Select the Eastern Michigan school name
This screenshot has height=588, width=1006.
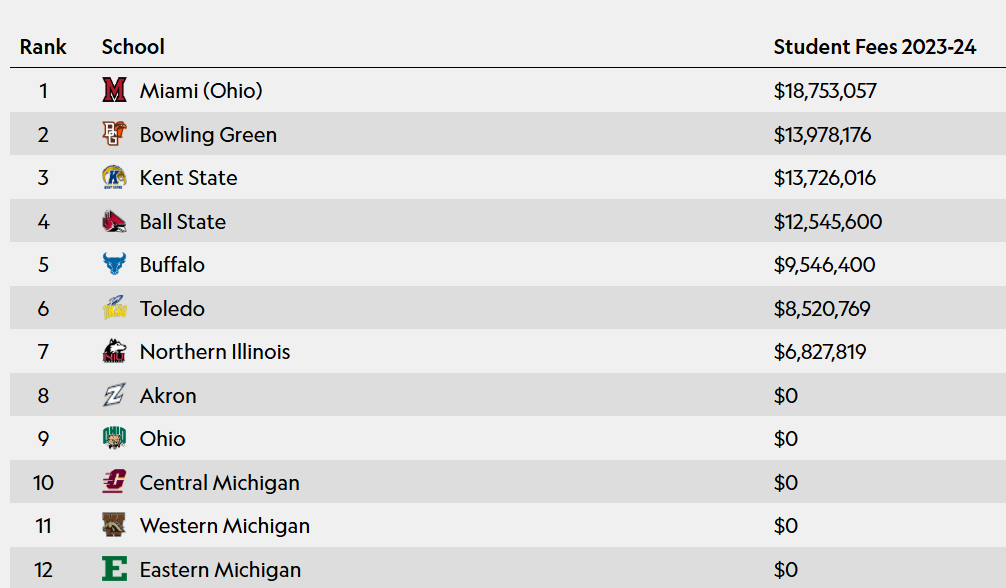[x=220, y=570]
